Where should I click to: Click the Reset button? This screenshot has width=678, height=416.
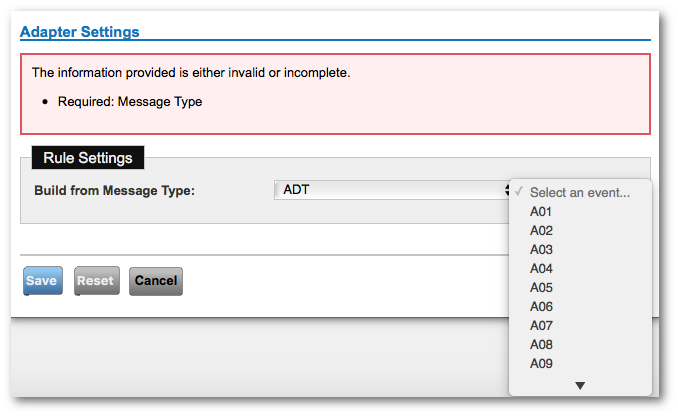coord(96,281)
